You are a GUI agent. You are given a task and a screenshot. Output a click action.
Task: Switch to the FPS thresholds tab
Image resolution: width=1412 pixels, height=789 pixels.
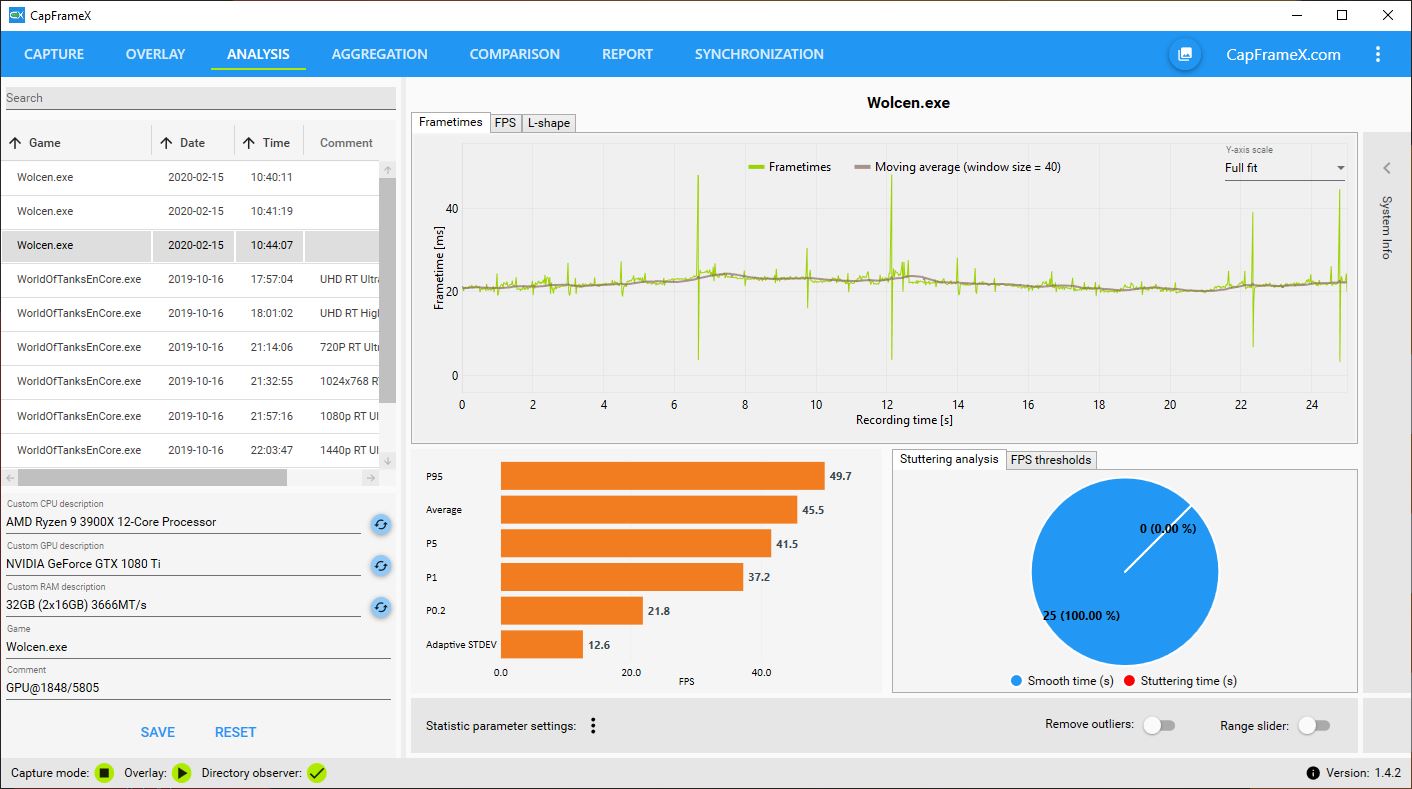tap(1051, 460)
